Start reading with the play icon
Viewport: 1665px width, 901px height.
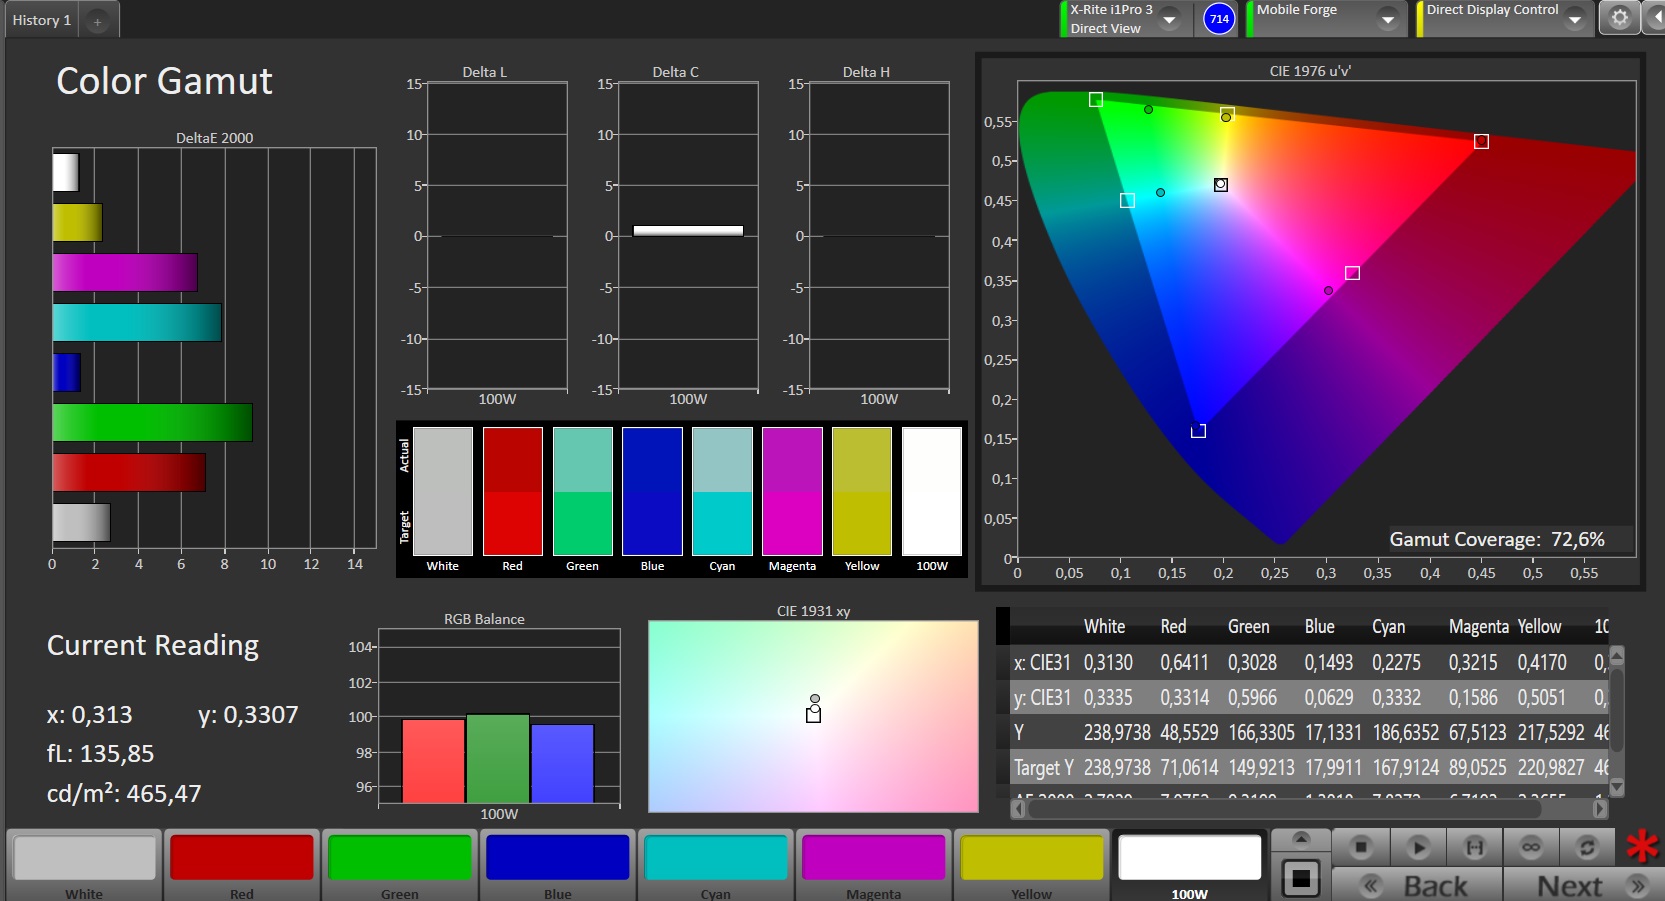(1418, 847)
